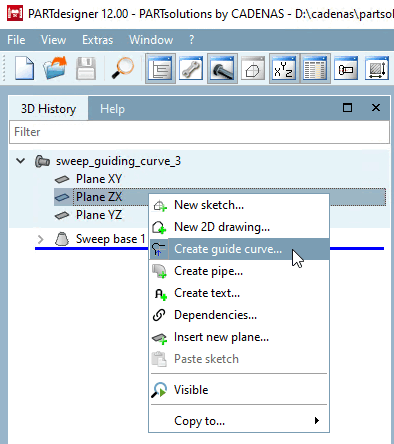Image resolution: width=394 pixels, height=444 pixels.
Task: Toggle Visible in the context menu
Action: (239, 390)
